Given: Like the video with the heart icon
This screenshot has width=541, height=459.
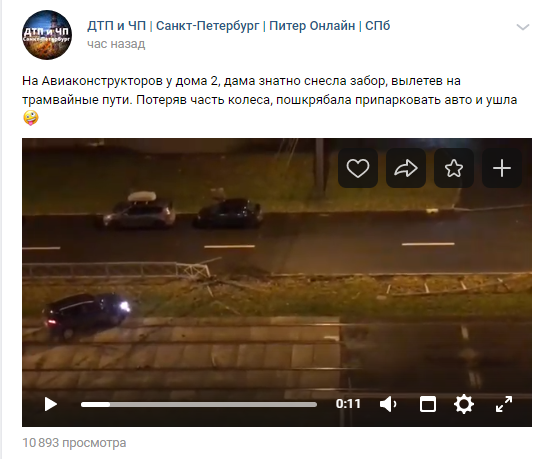Looking at the screenshot, I should 358,168.
